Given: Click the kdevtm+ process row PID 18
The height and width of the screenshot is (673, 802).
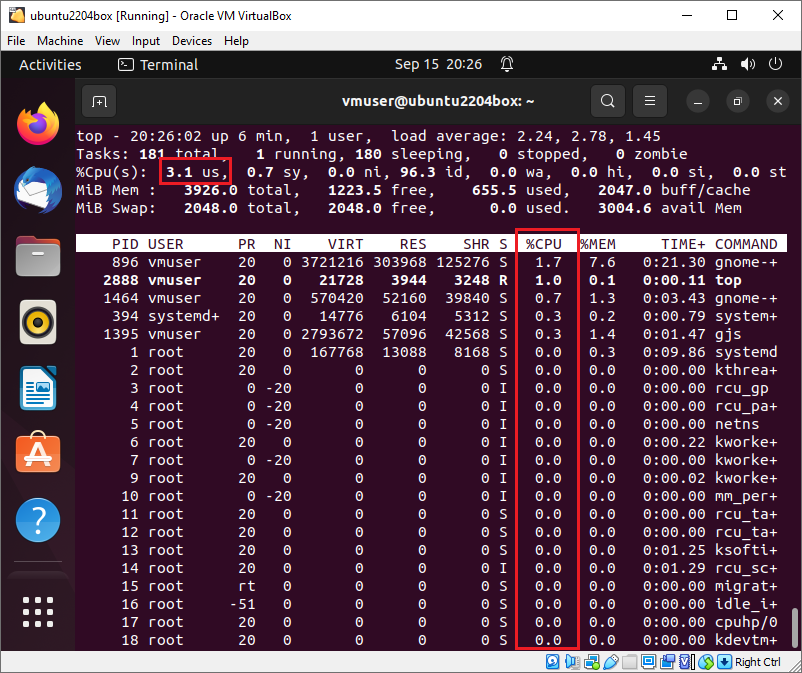Looking at the screenshot, I should (x=431, y=640).
